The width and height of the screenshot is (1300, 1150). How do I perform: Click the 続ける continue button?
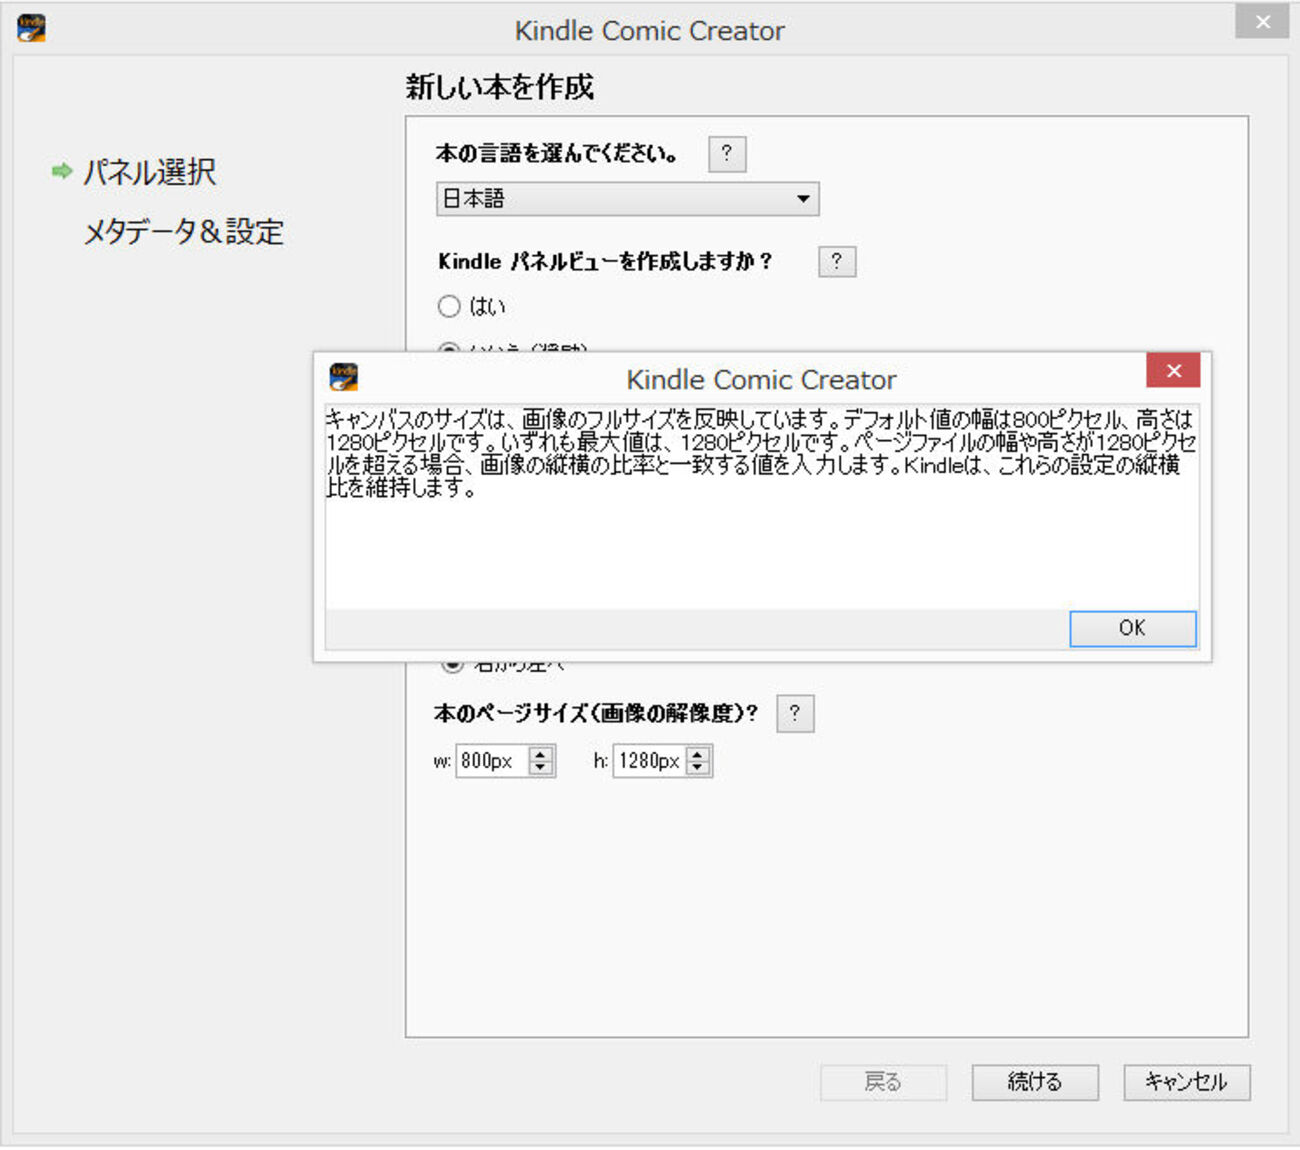click(x=1035, y=1082)
